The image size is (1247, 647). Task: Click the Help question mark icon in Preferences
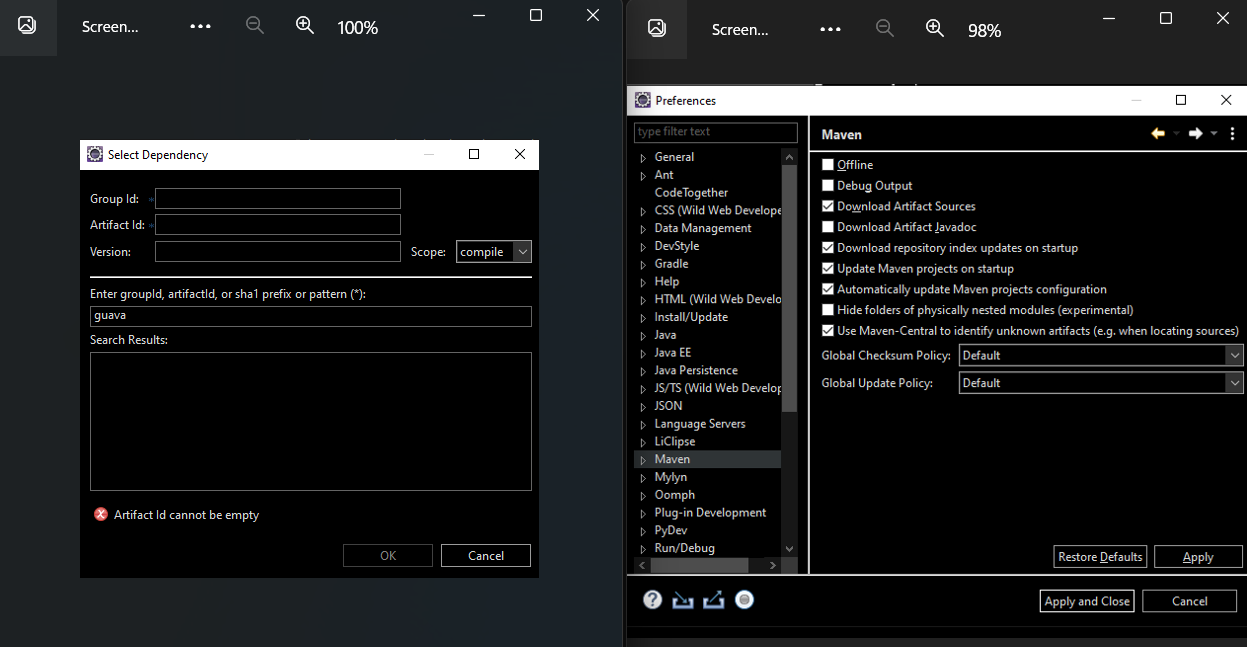click(652, 600)
